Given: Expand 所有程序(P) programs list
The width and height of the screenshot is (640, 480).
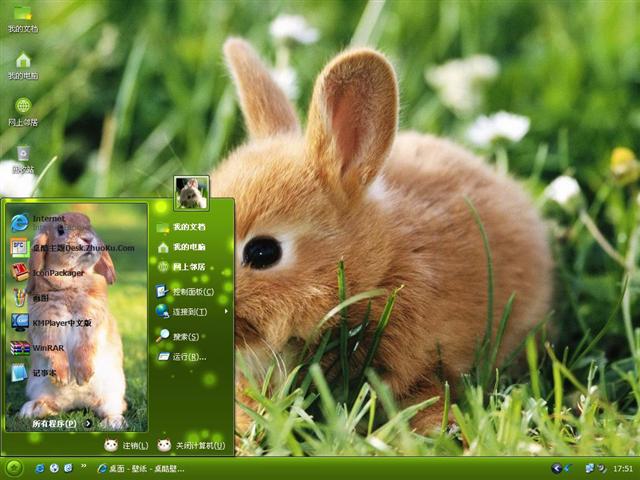Looking at the screenshot, I should point(60,423).
